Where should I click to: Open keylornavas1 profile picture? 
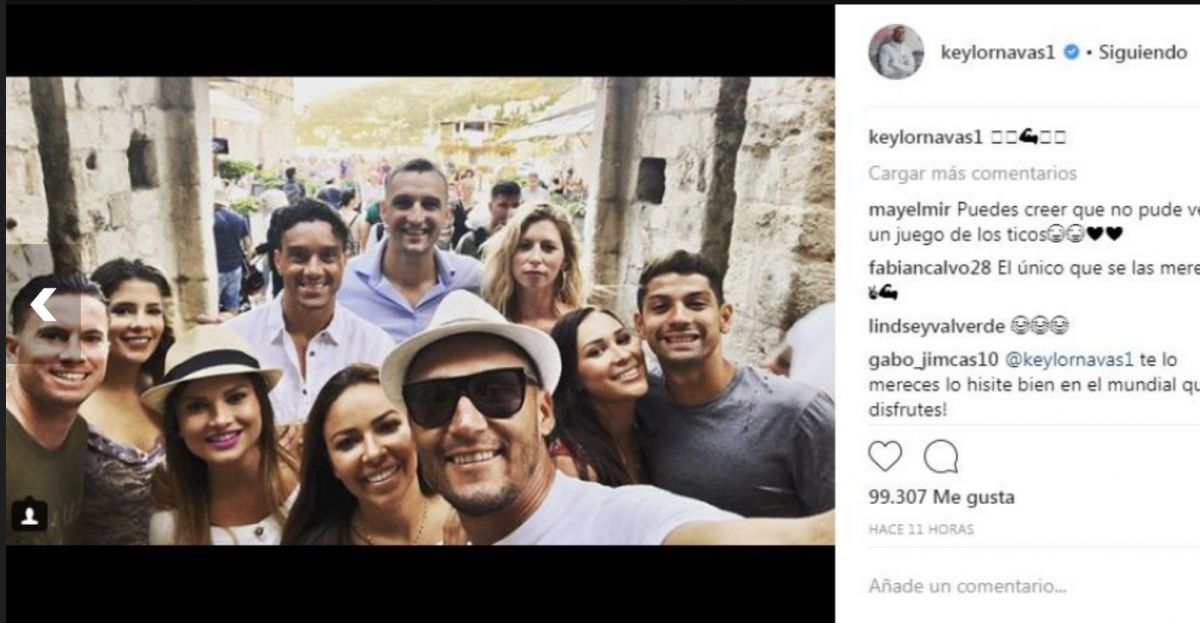point(895,52)
